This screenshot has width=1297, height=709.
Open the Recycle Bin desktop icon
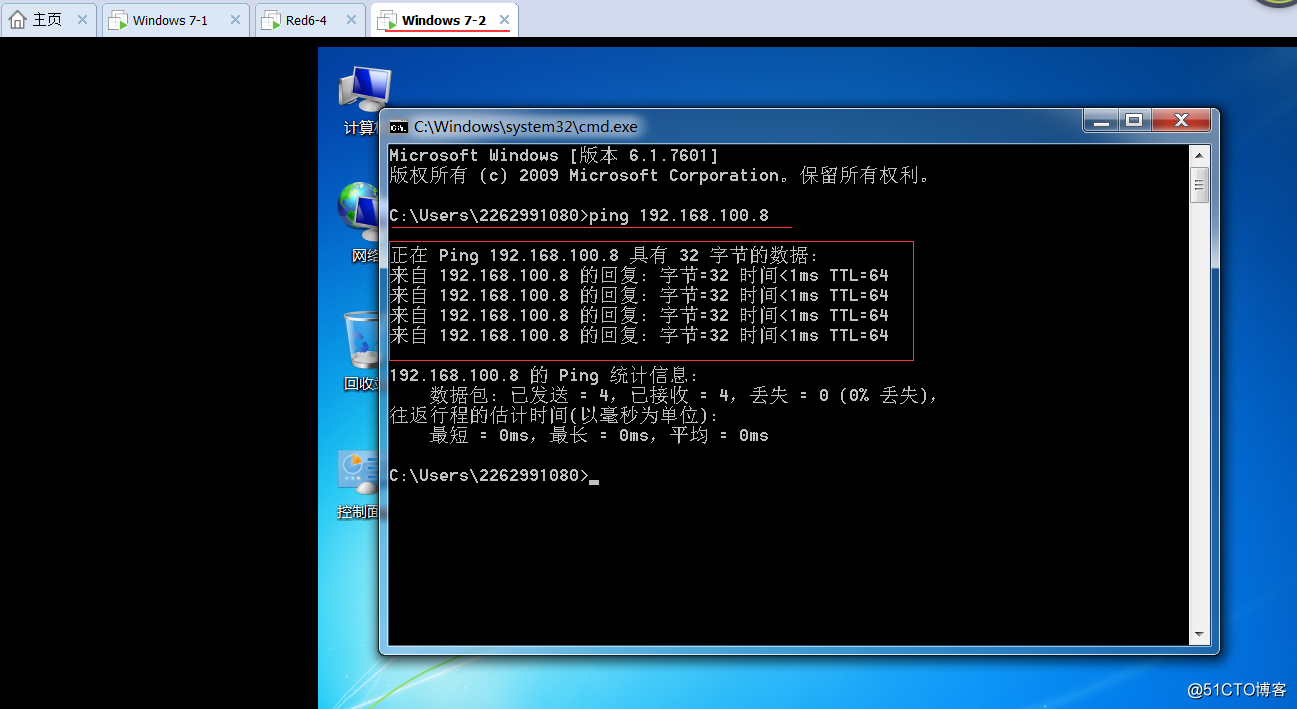360,350
